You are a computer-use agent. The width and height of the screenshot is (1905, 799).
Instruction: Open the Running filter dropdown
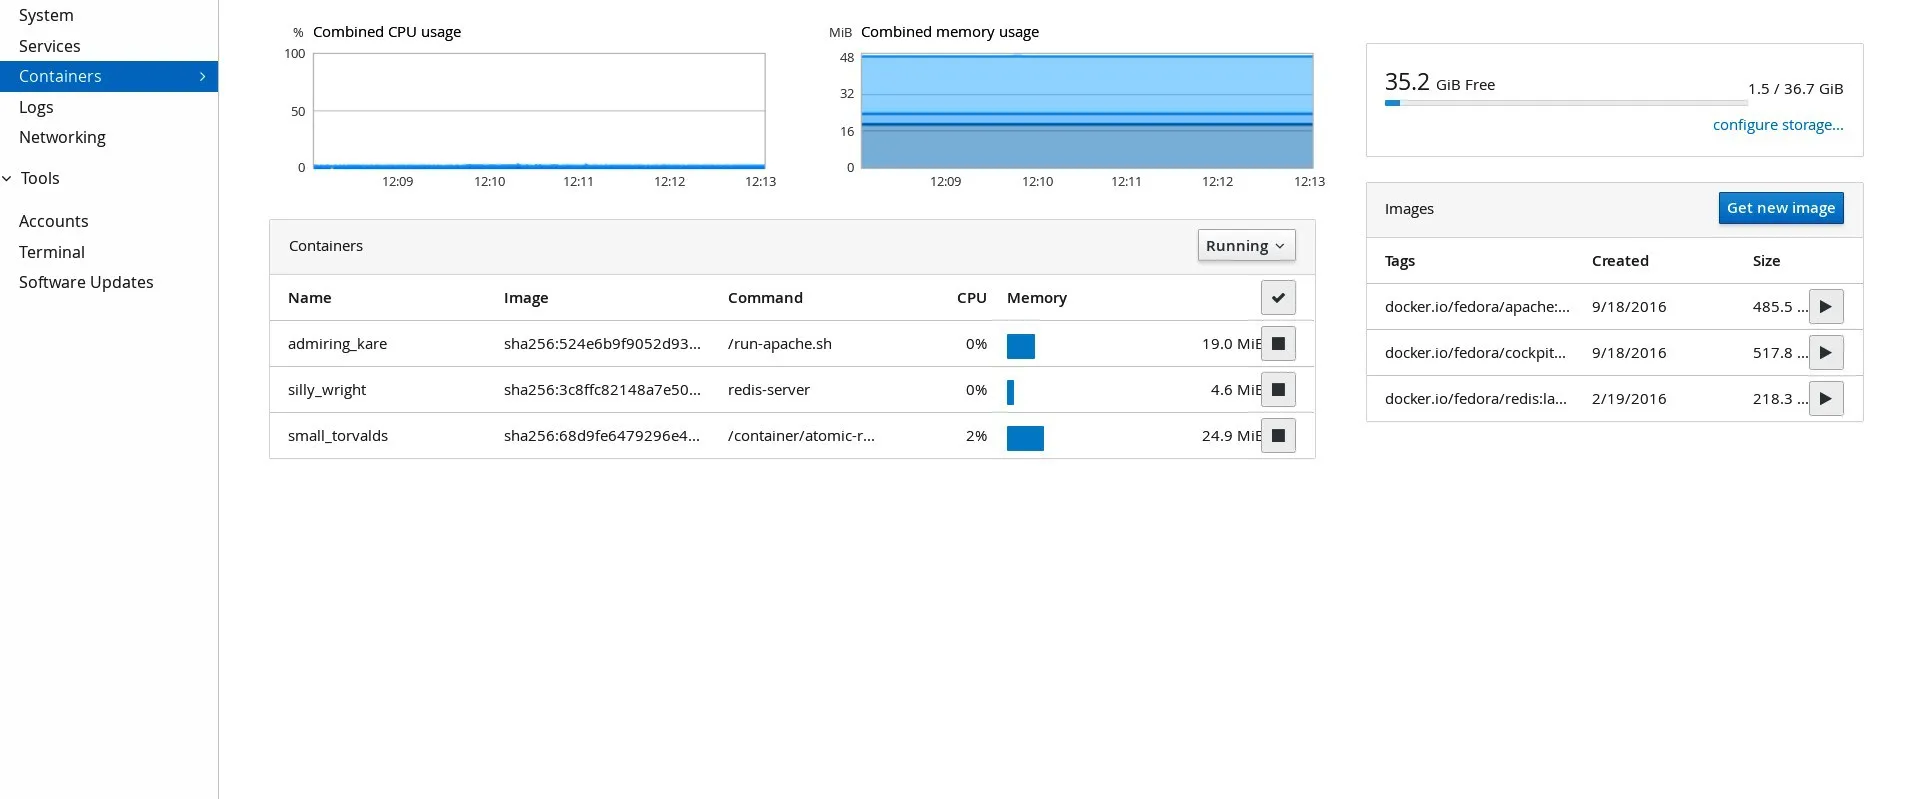click(1245, 246)
